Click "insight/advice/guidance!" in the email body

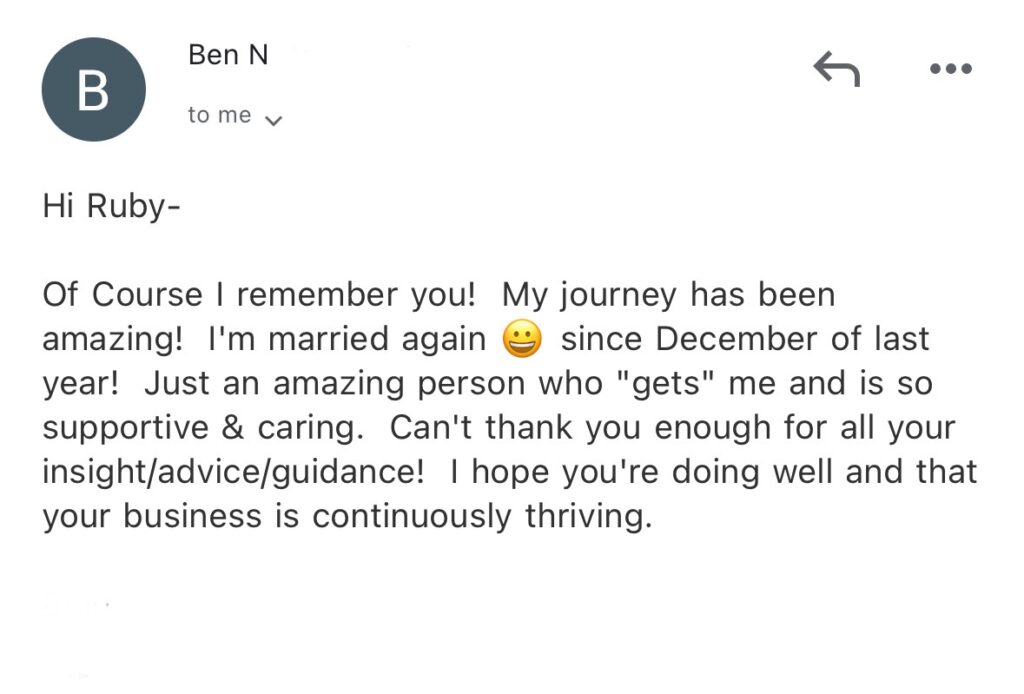point(233,472)
